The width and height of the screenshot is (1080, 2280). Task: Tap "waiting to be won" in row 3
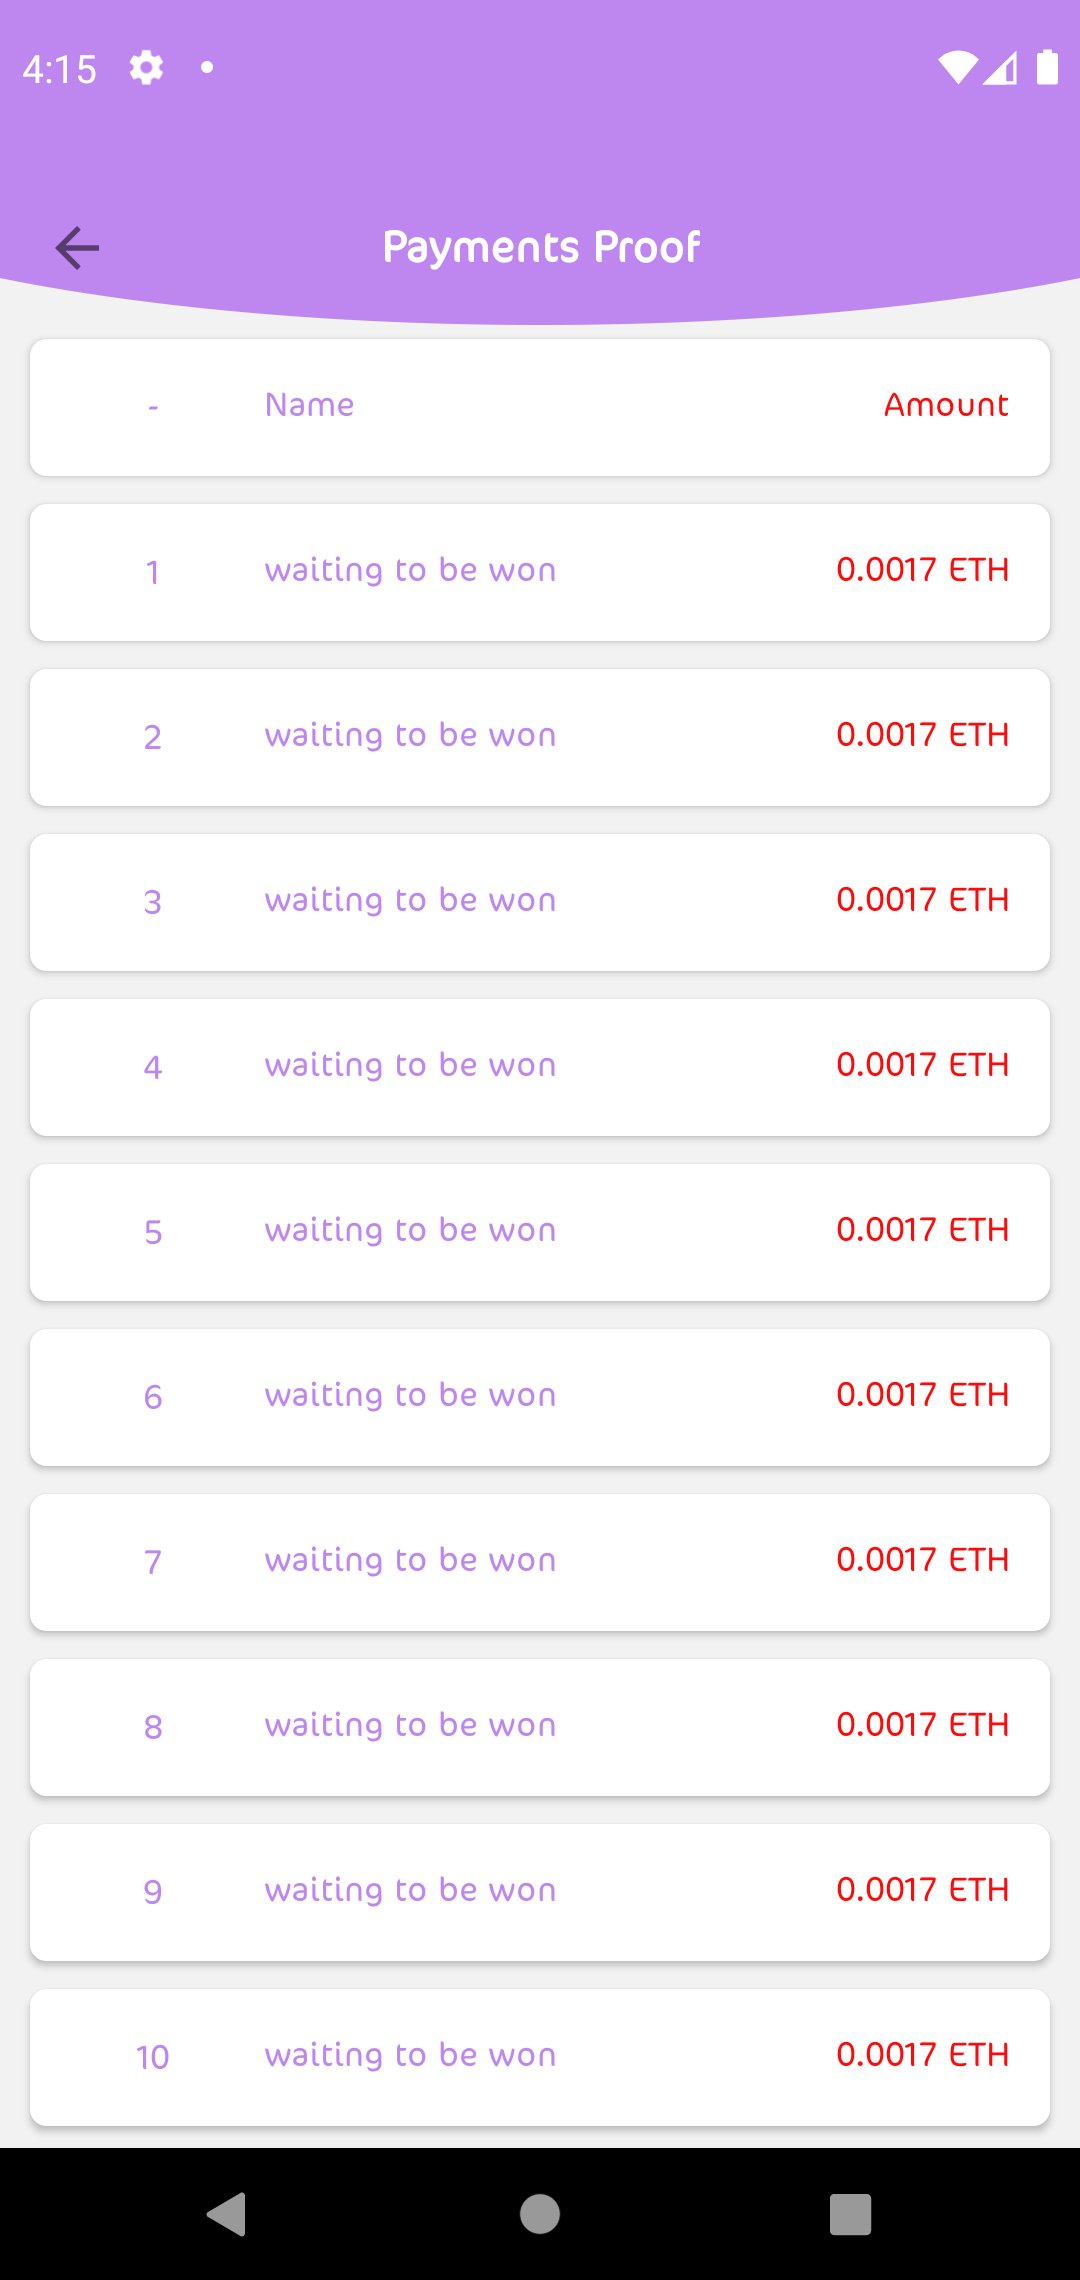tap(410, 901)
